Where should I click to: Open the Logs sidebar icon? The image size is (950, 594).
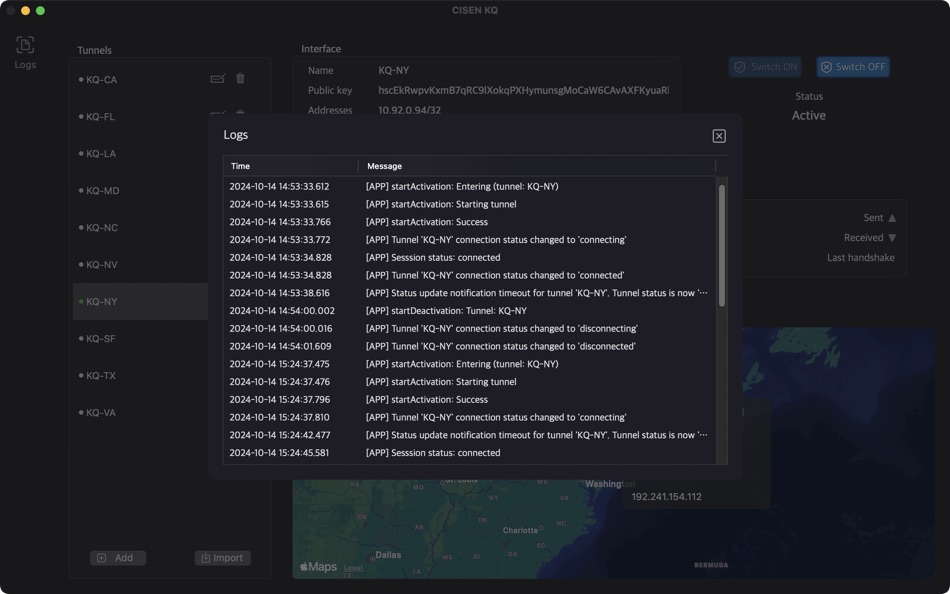pyautogui.click(x=25, y=52)
